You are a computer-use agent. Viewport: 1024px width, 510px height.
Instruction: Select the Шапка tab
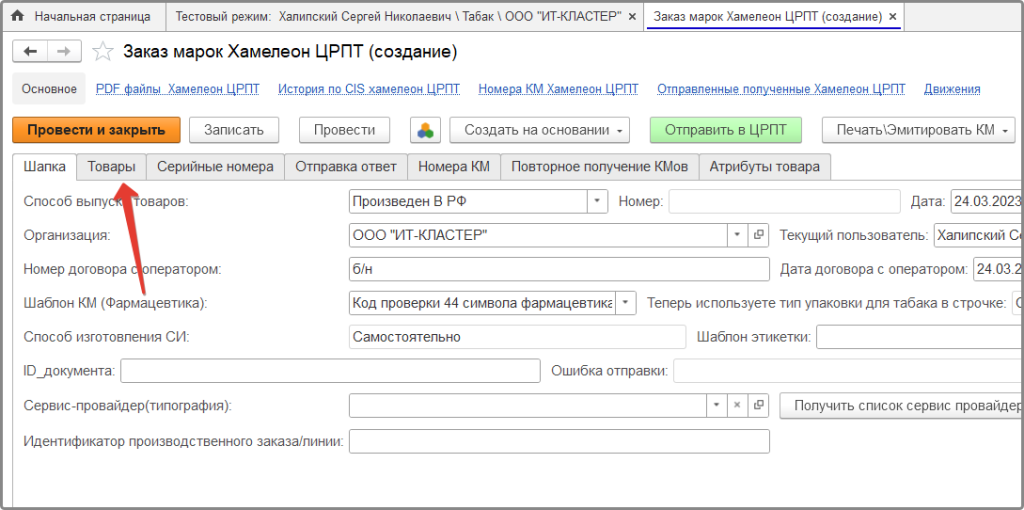tap(44, 167)
